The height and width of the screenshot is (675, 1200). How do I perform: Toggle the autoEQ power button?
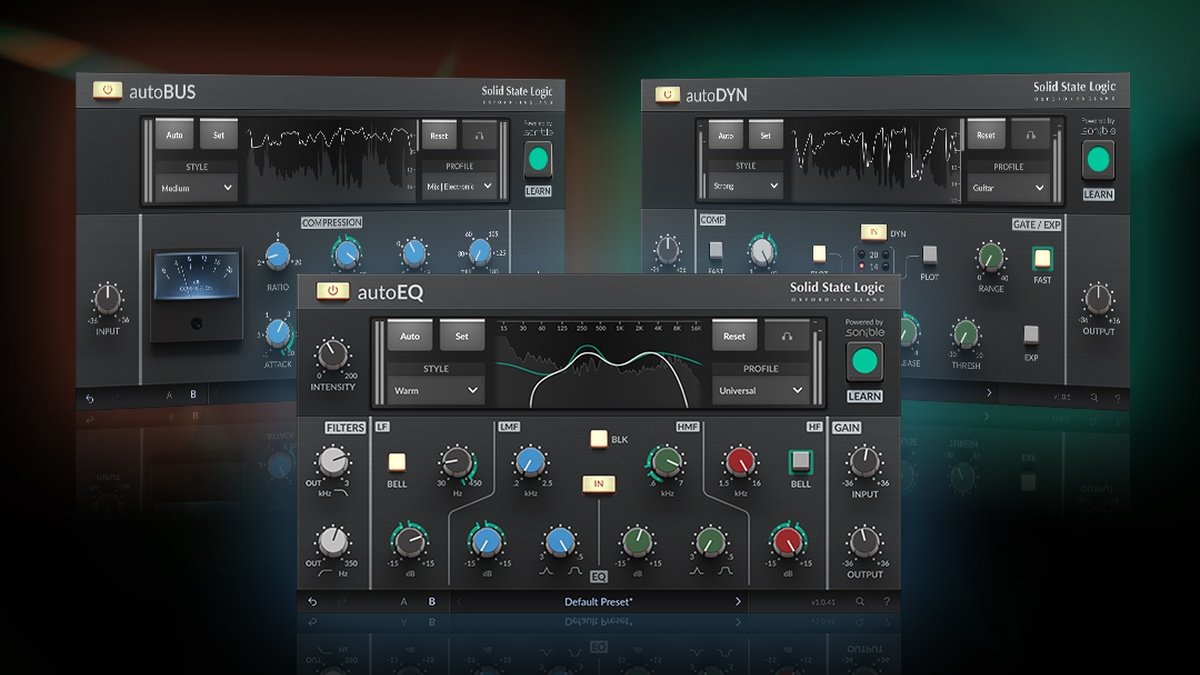click(331, 290)
